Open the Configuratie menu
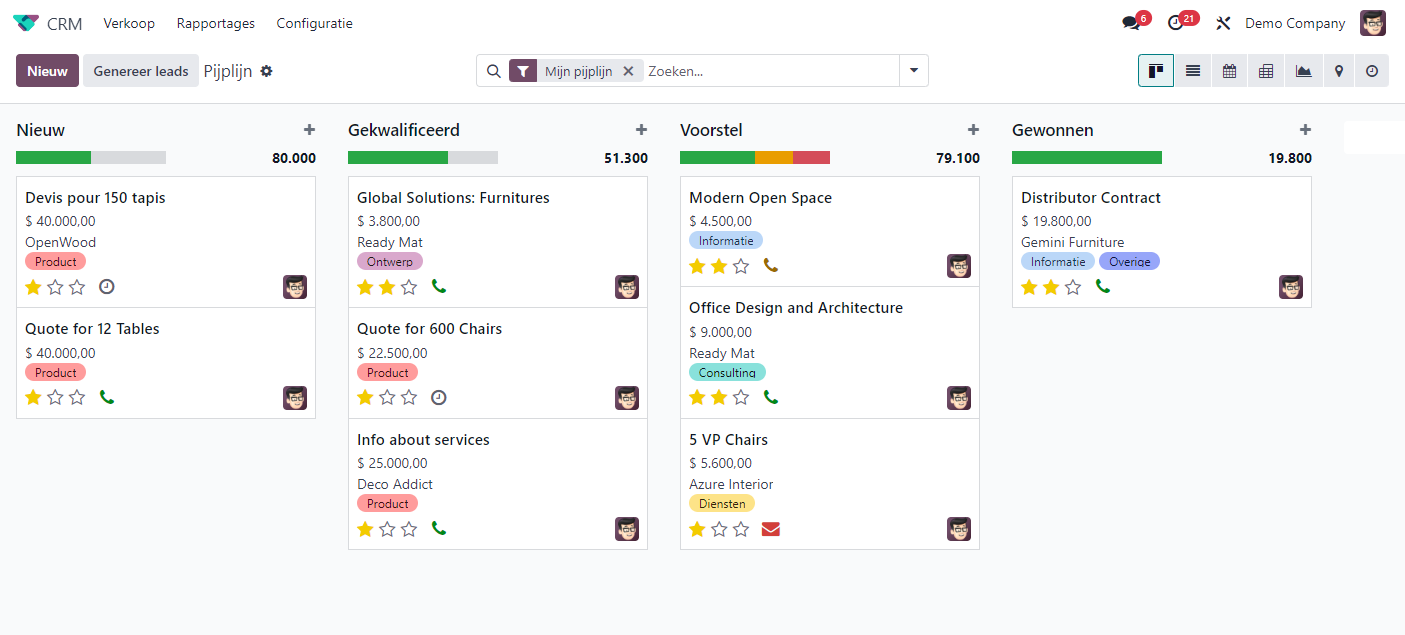The width and height of the screenshot is (1405, 635). coord(314,23)
